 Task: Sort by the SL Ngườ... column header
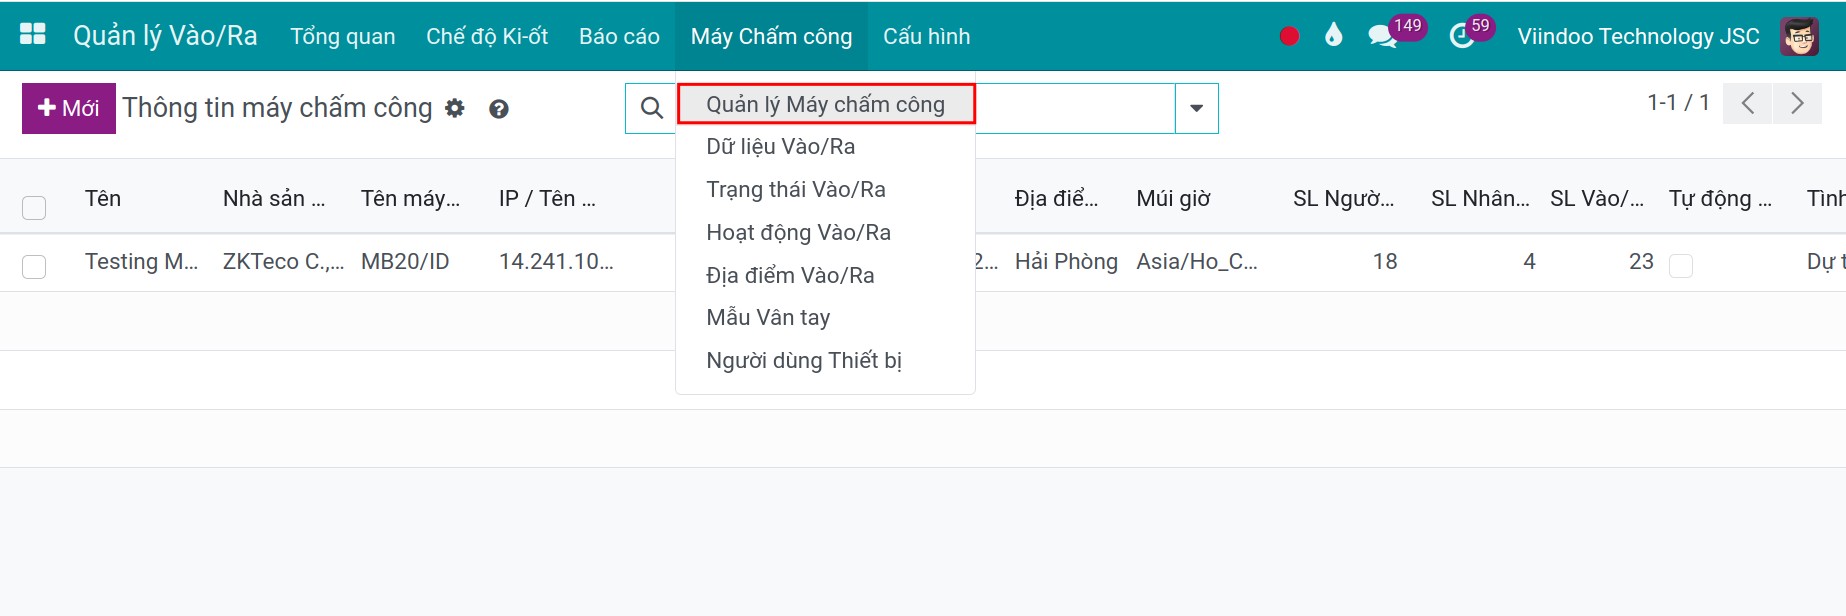[x=1343, y=198]
